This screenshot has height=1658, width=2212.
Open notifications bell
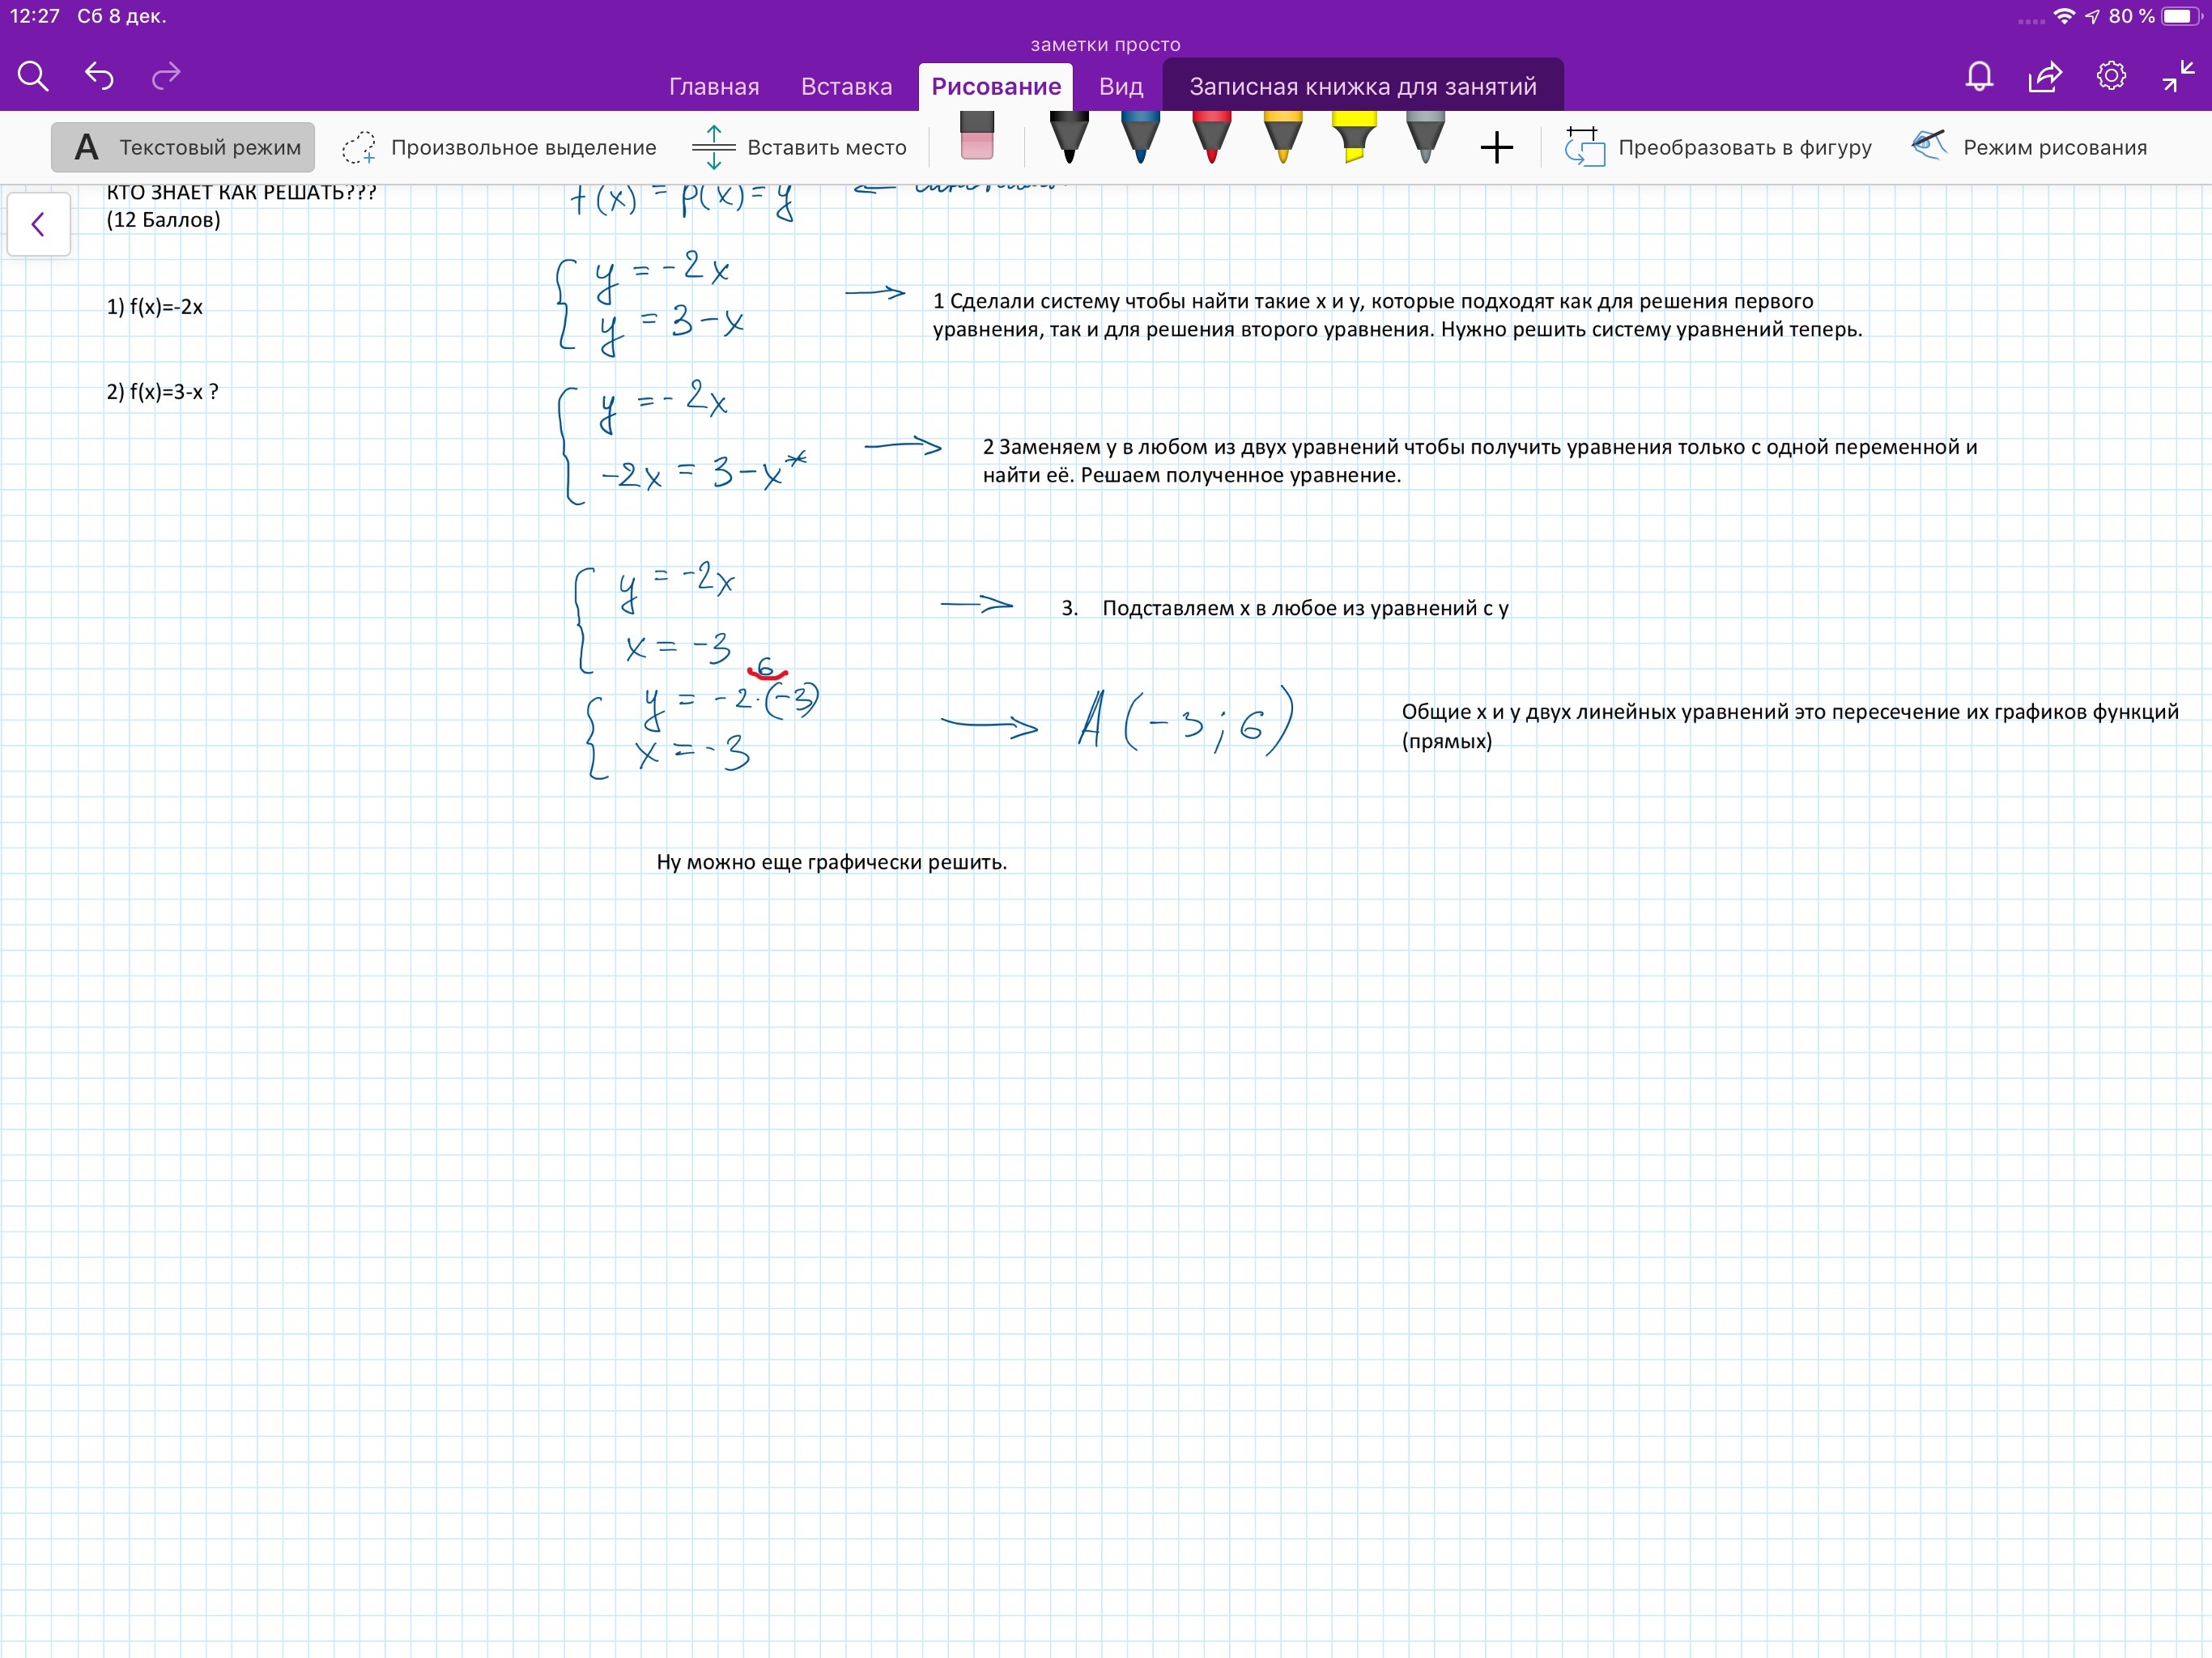point(1979,76)
